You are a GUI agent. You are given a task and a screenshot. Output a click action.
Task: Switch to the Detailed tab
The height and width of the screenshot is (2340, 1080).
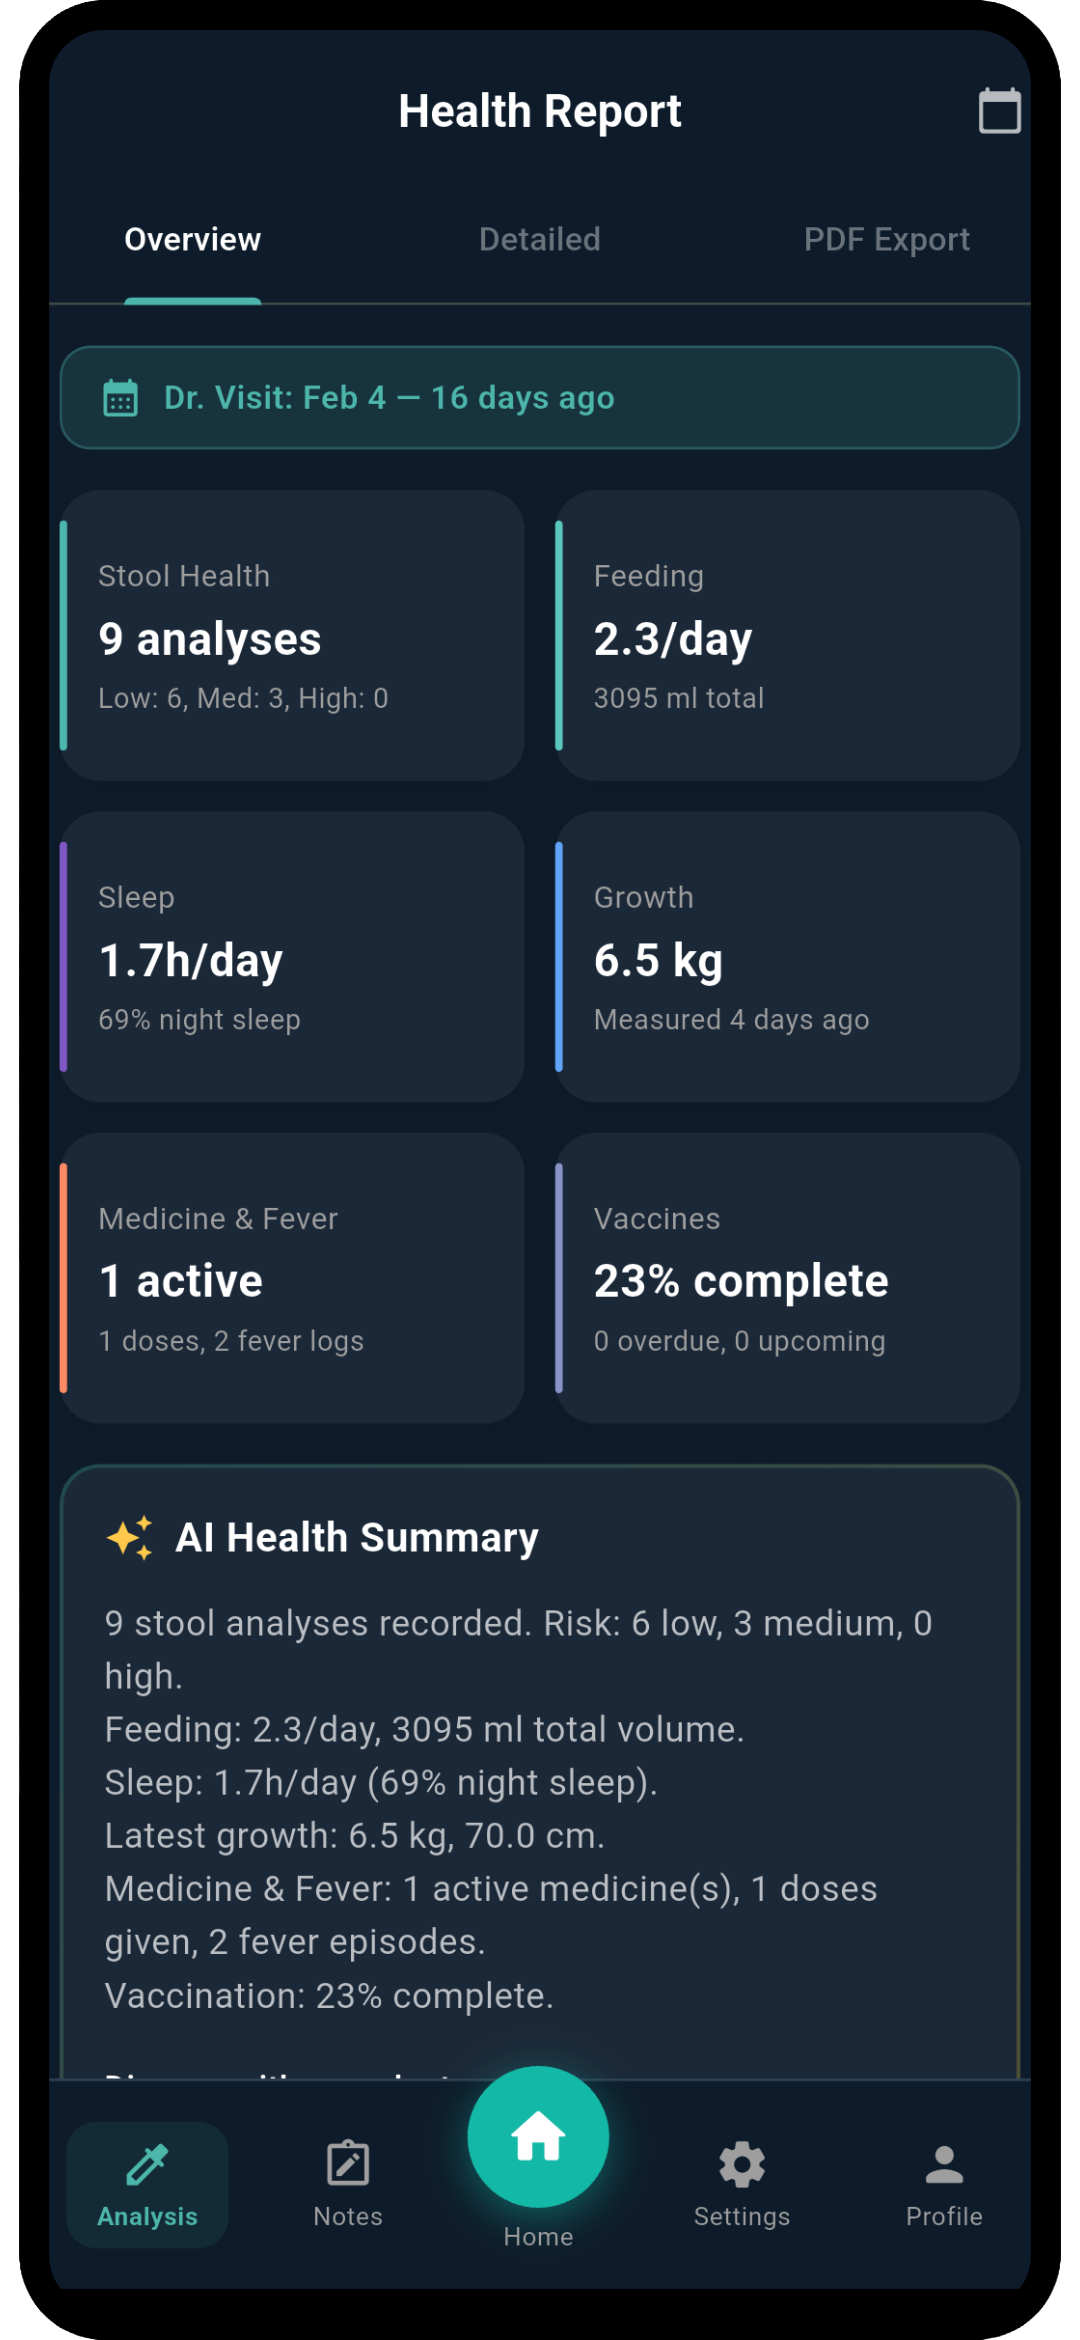[x=538, y=239]
